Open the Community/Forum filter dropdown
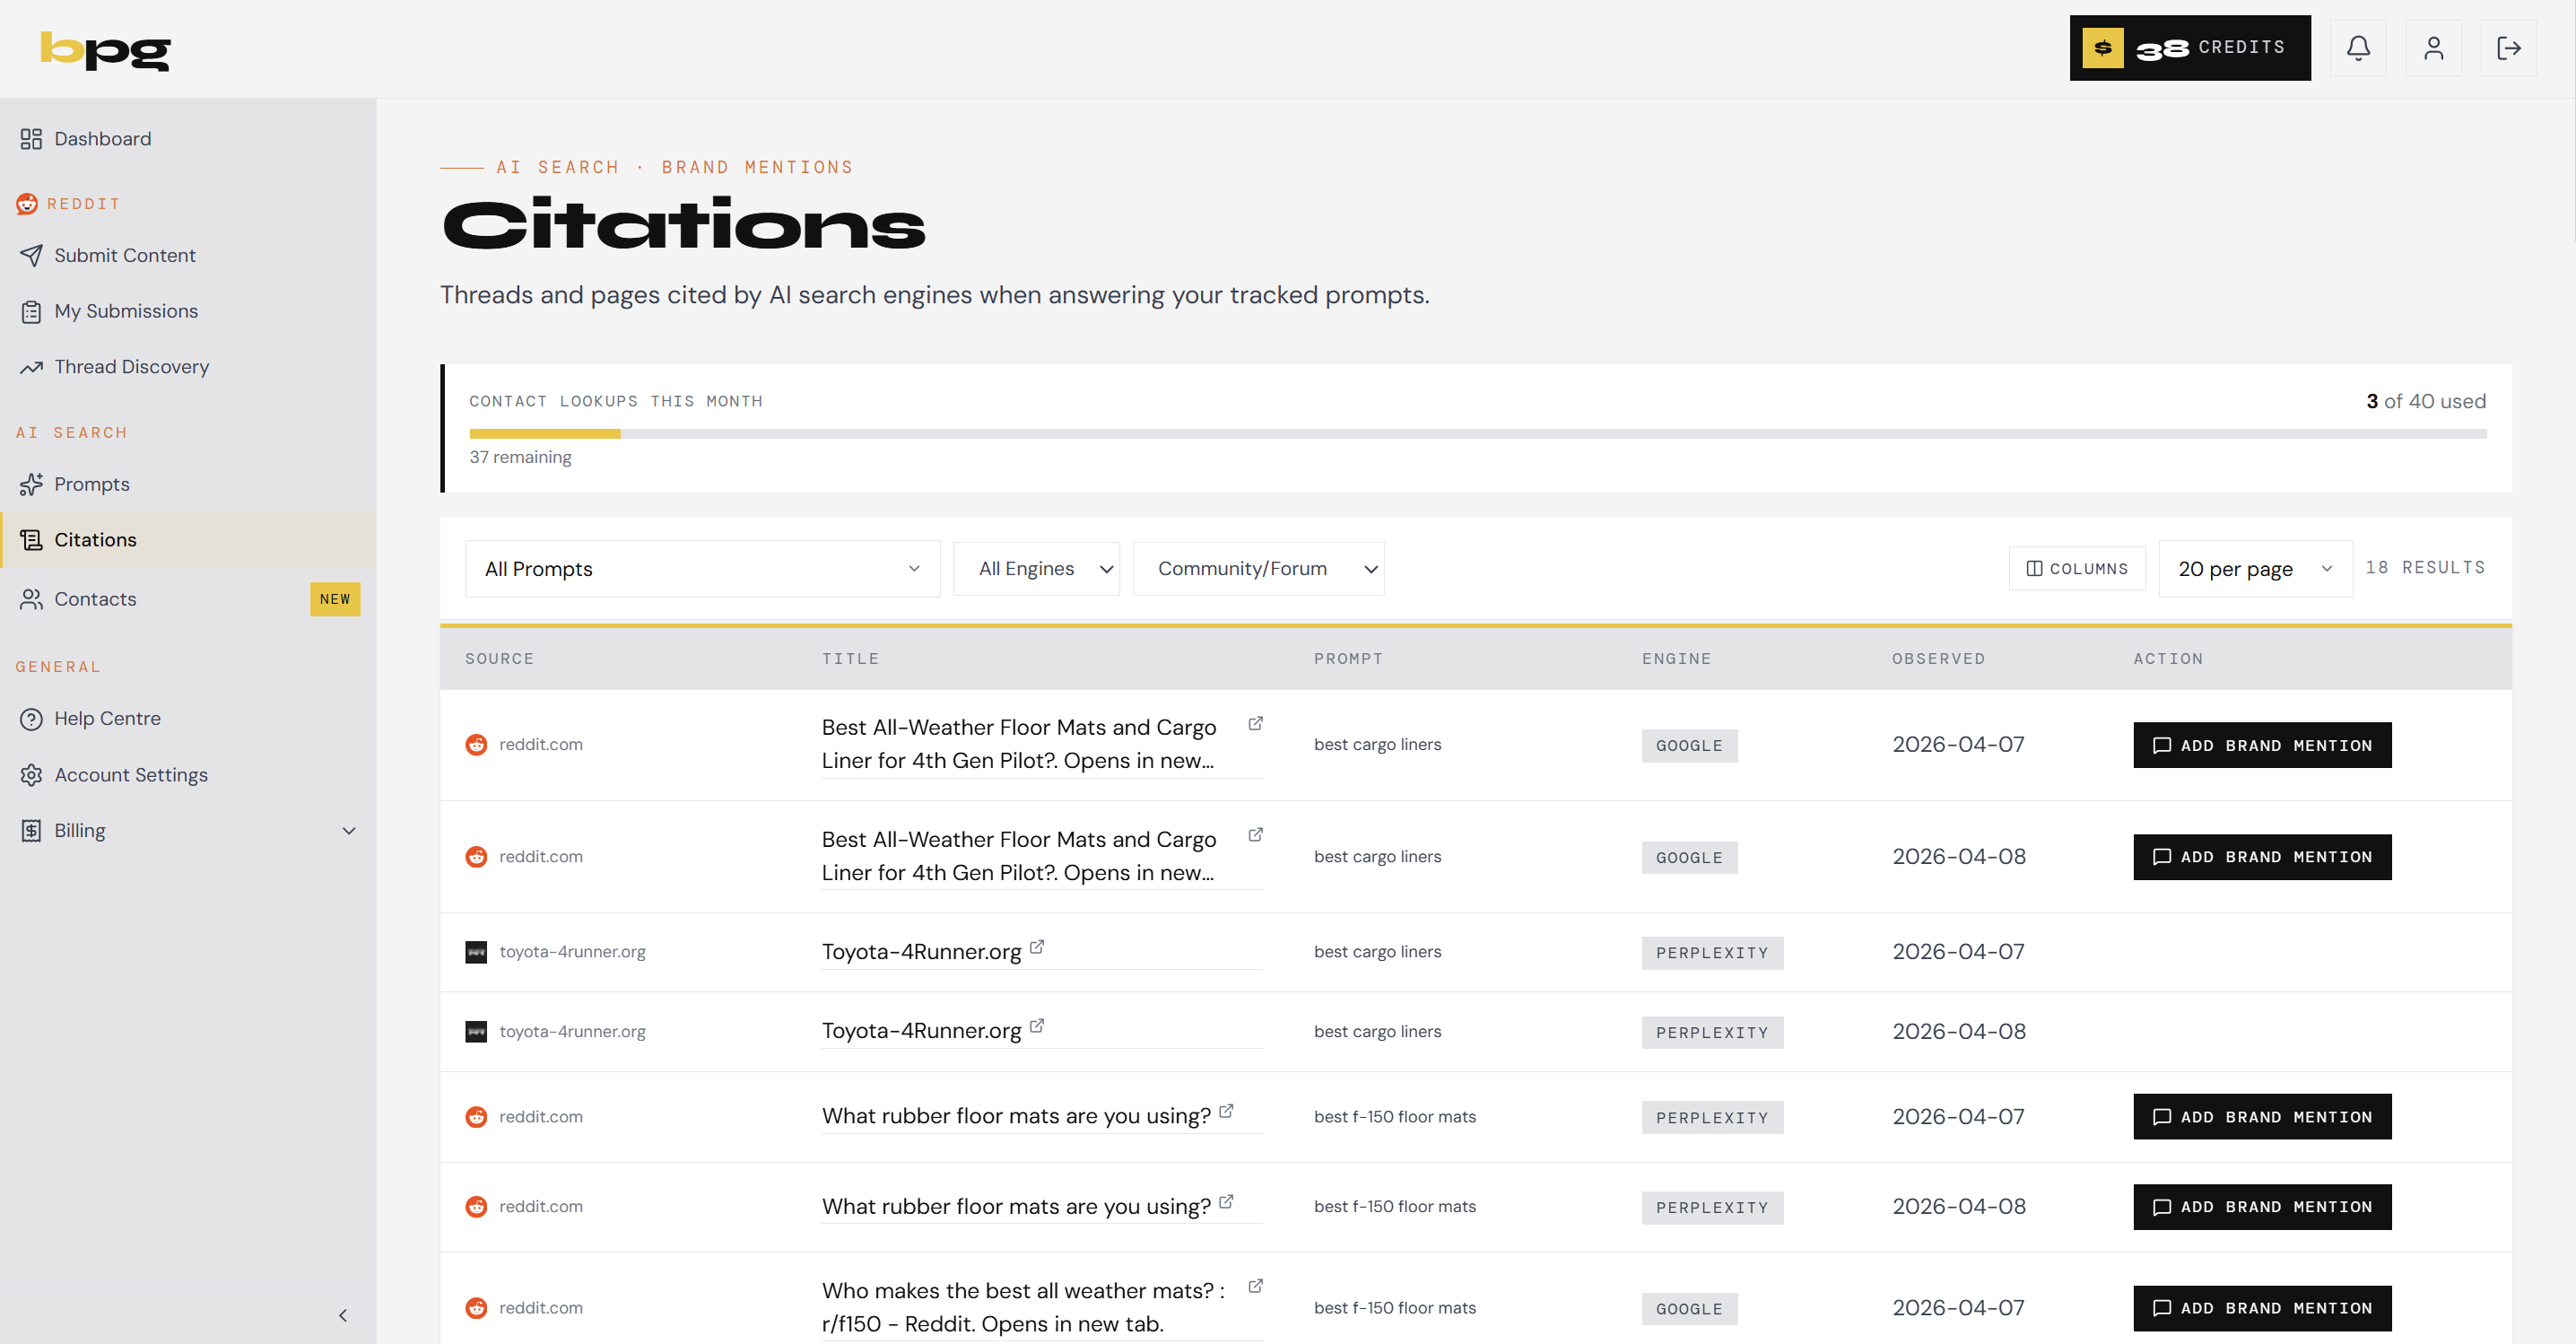 1258,569
